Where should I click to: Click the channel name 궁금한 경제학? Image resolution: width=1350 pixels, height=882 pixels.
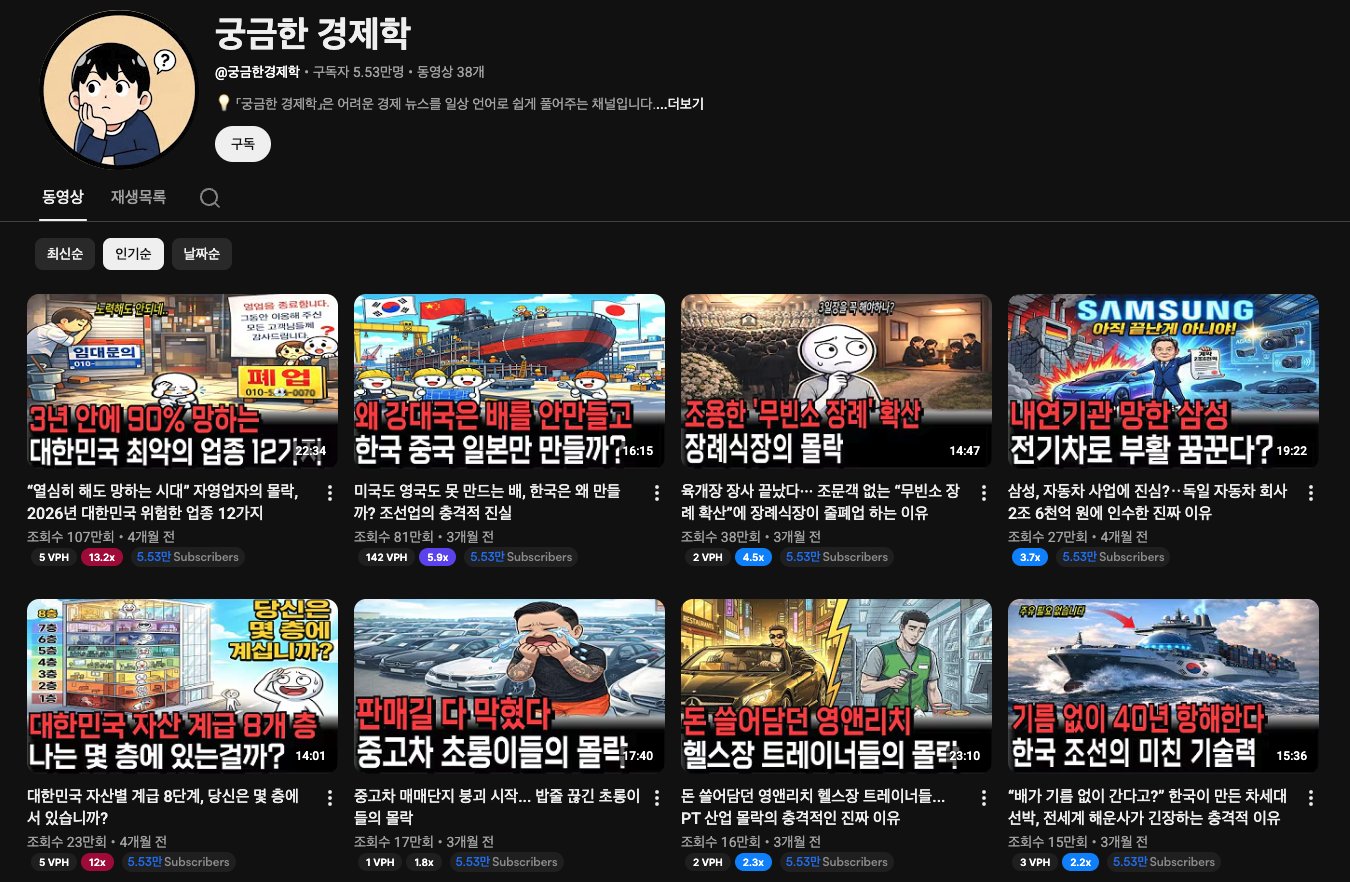[312, 35]
